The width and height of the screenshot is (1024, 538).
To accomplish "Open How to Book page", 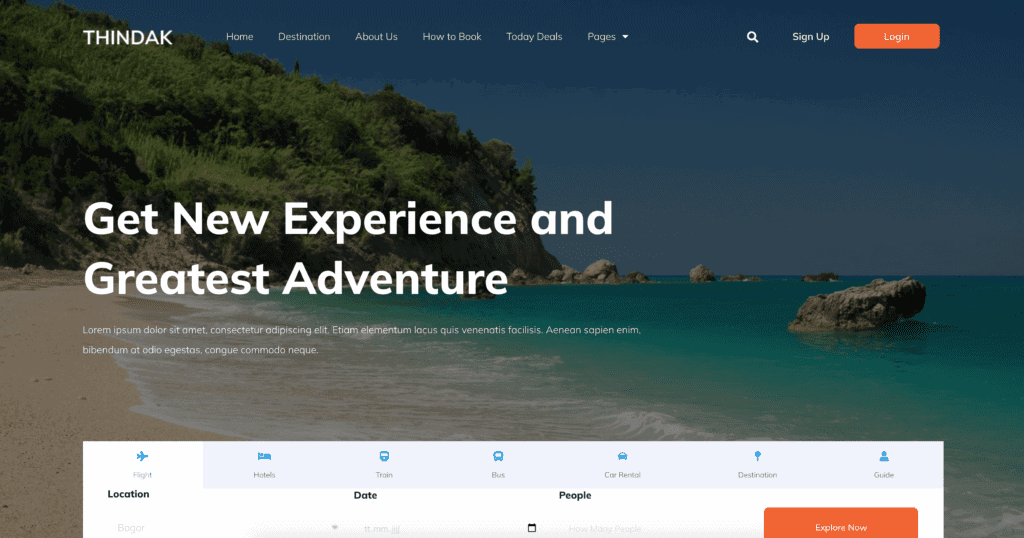I will coord(452,37).
